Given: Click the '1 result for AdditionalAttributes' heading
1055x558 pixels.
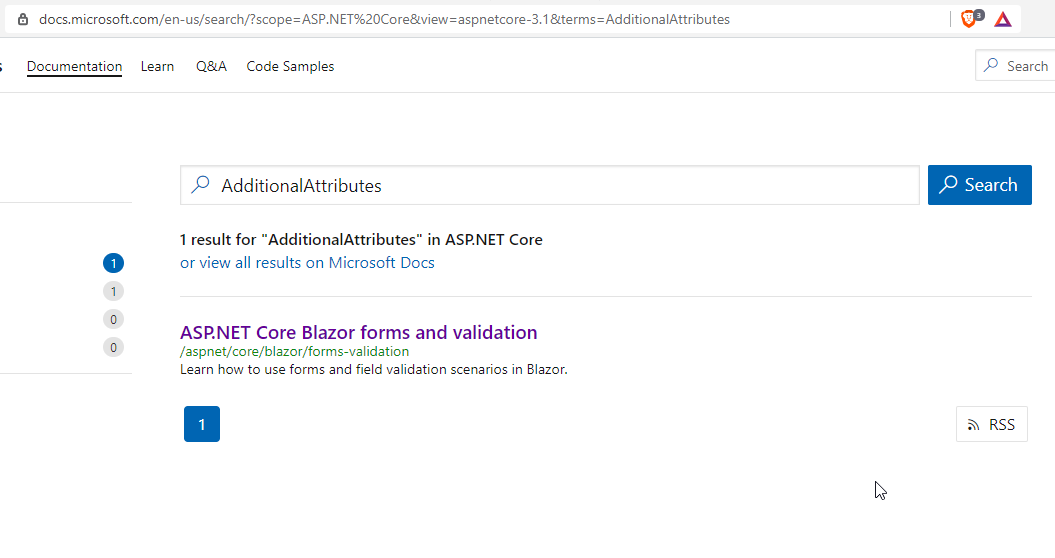Looking at the screenshot, I should (361, 240).
